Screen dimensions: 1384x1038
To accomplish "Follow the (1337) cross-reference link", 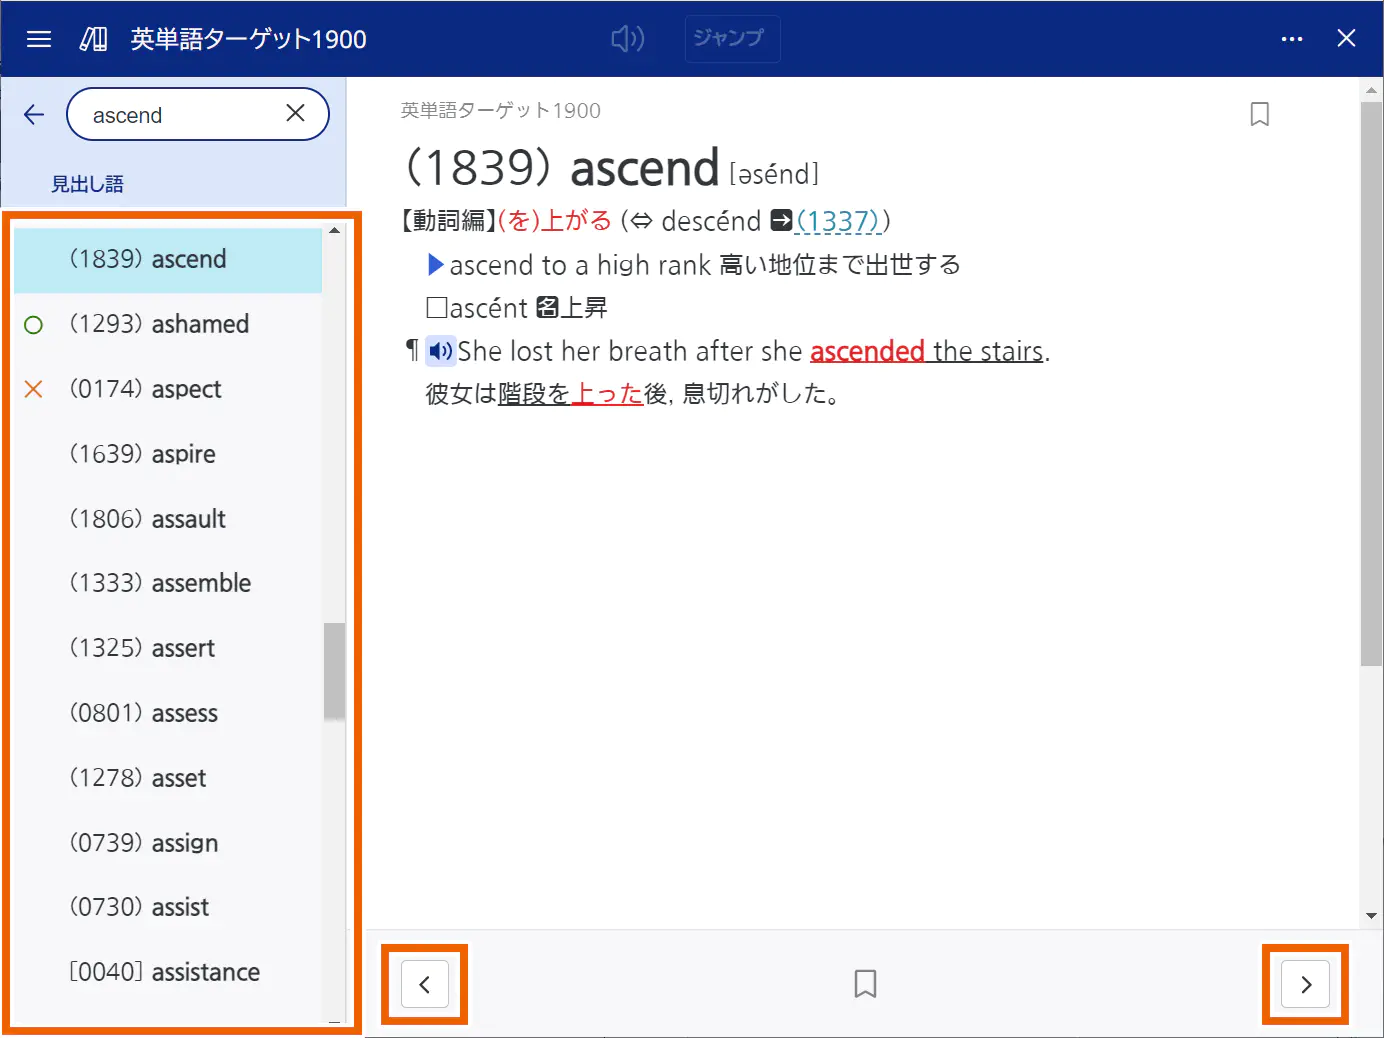I will [838, 221].
